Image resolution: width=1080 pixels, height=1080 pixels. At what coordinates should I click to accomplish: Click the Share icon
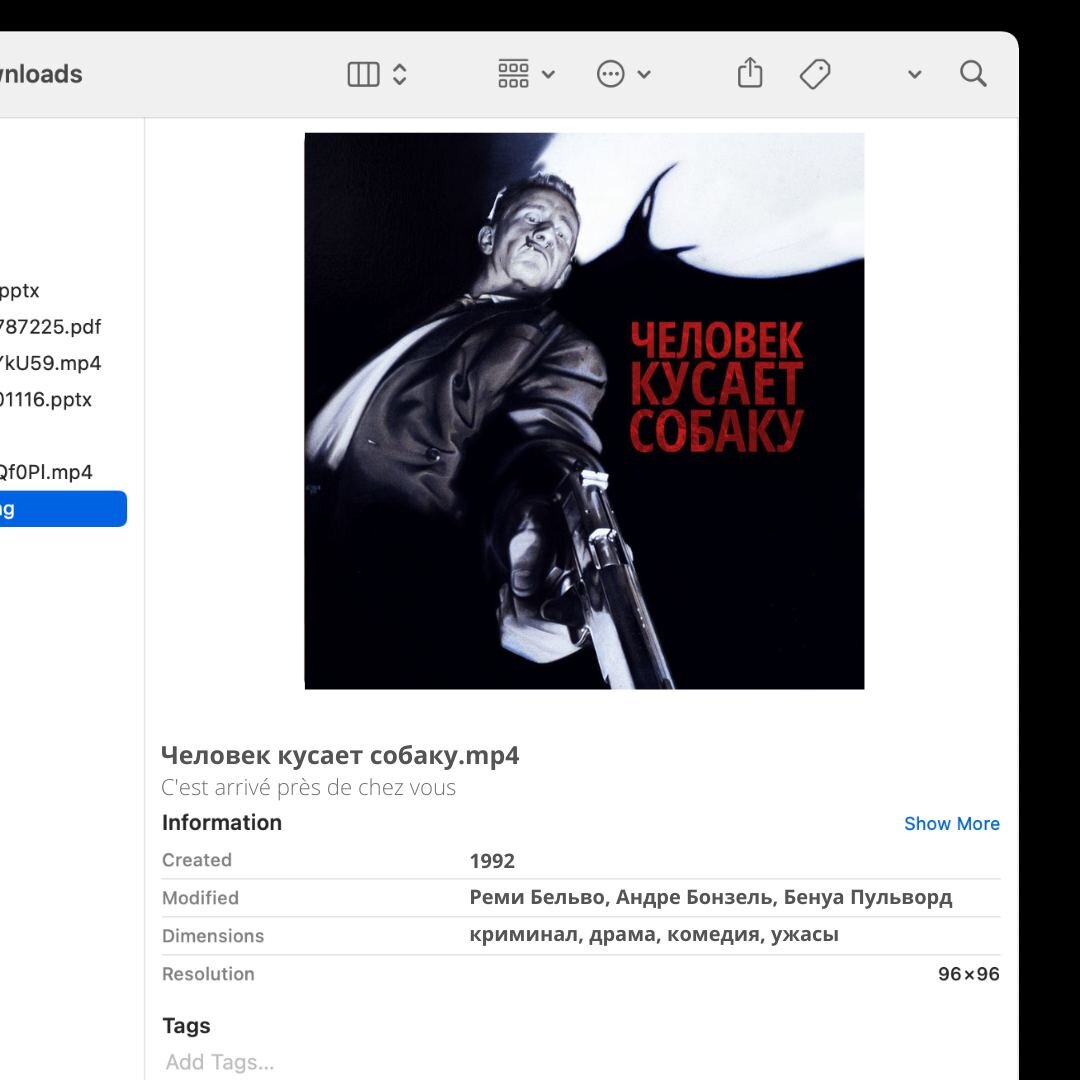tap(749, 72)
